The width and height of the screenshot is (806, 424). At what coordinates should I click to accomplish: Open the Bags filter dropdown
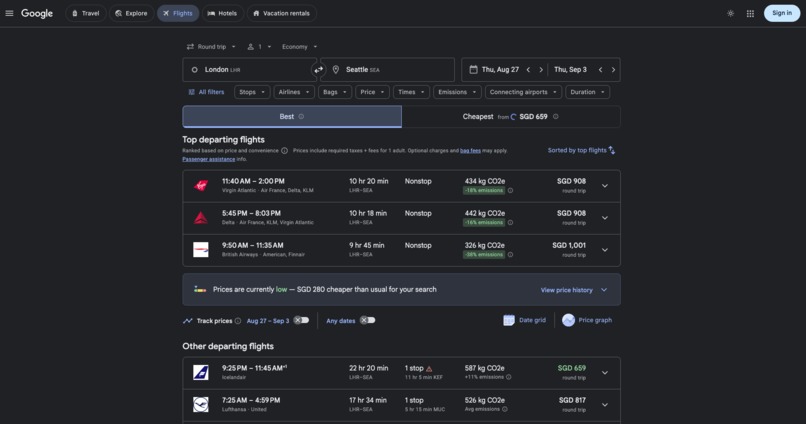click(x=335, y=92)
